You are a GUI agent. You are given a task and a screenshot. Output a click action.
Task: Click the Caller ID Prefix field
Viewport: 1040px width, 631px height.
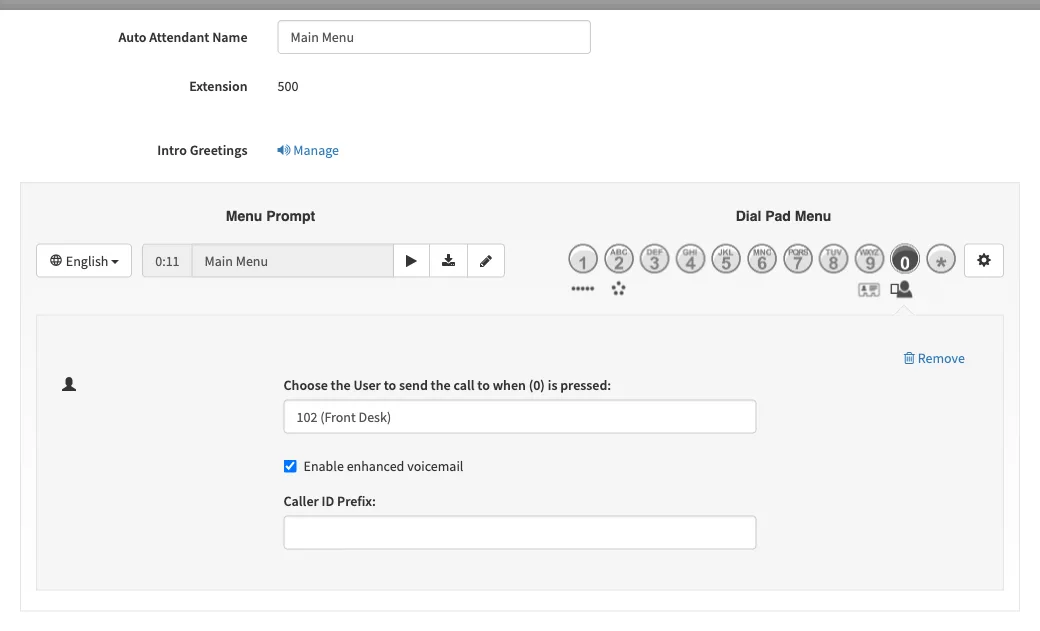pos(520,532)
